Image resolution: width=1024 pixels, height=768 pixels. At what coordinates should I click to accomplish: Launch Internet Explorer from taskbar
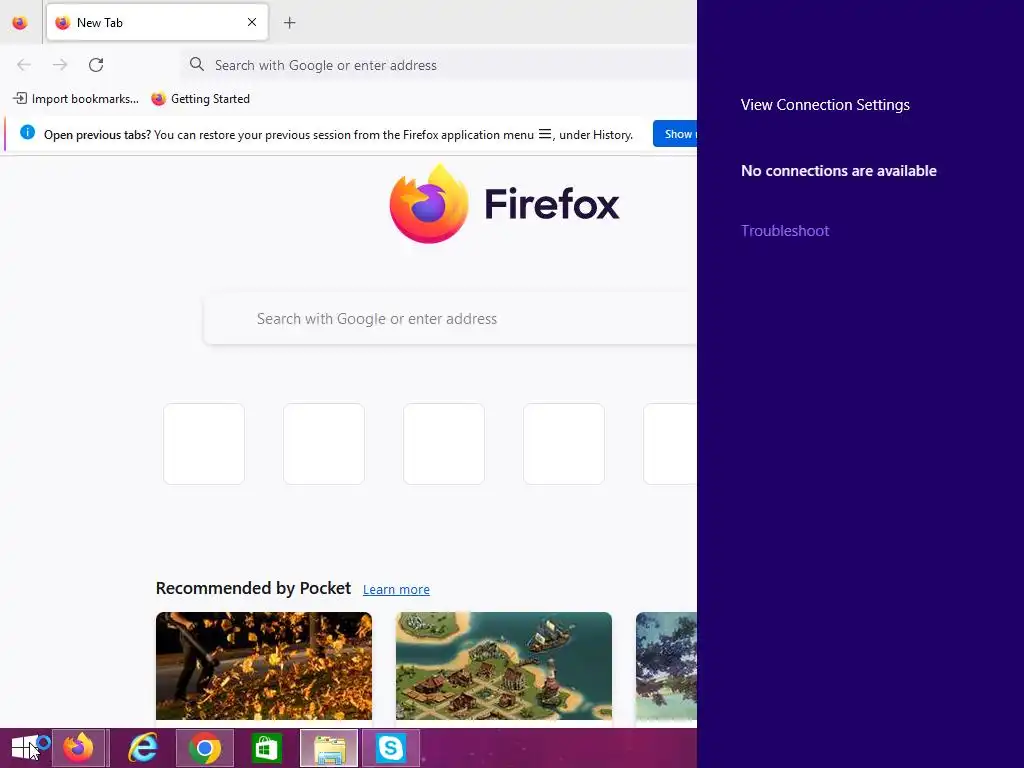(x=142, y=748)
